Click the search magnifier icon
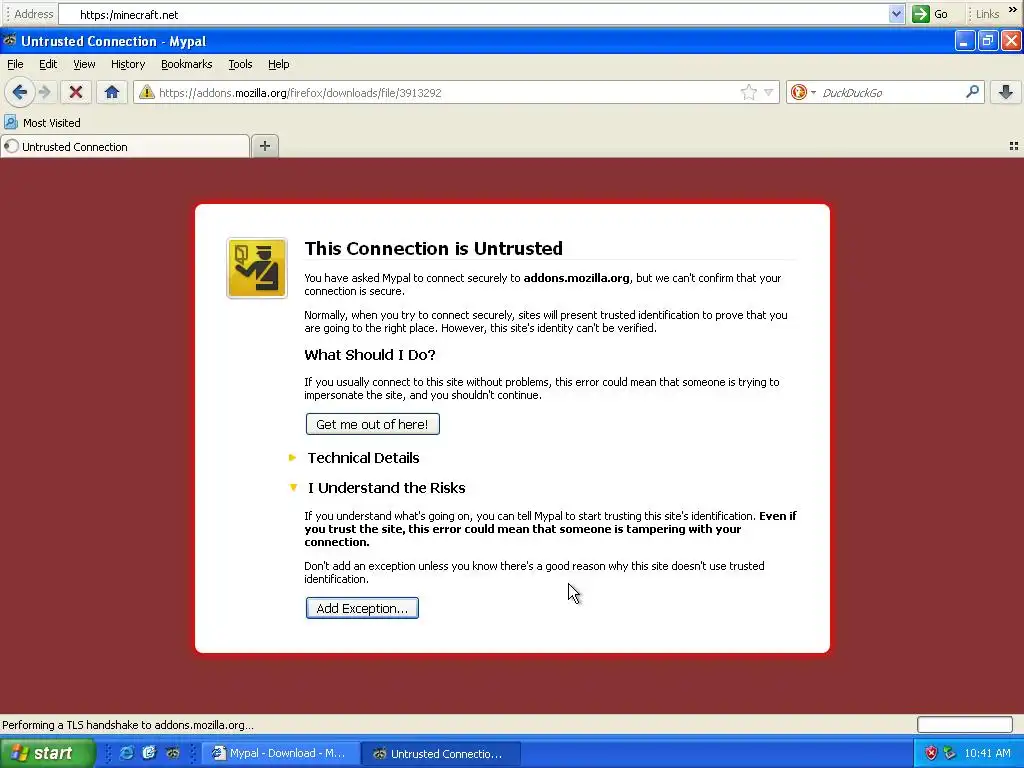 (x=972, y=91)
